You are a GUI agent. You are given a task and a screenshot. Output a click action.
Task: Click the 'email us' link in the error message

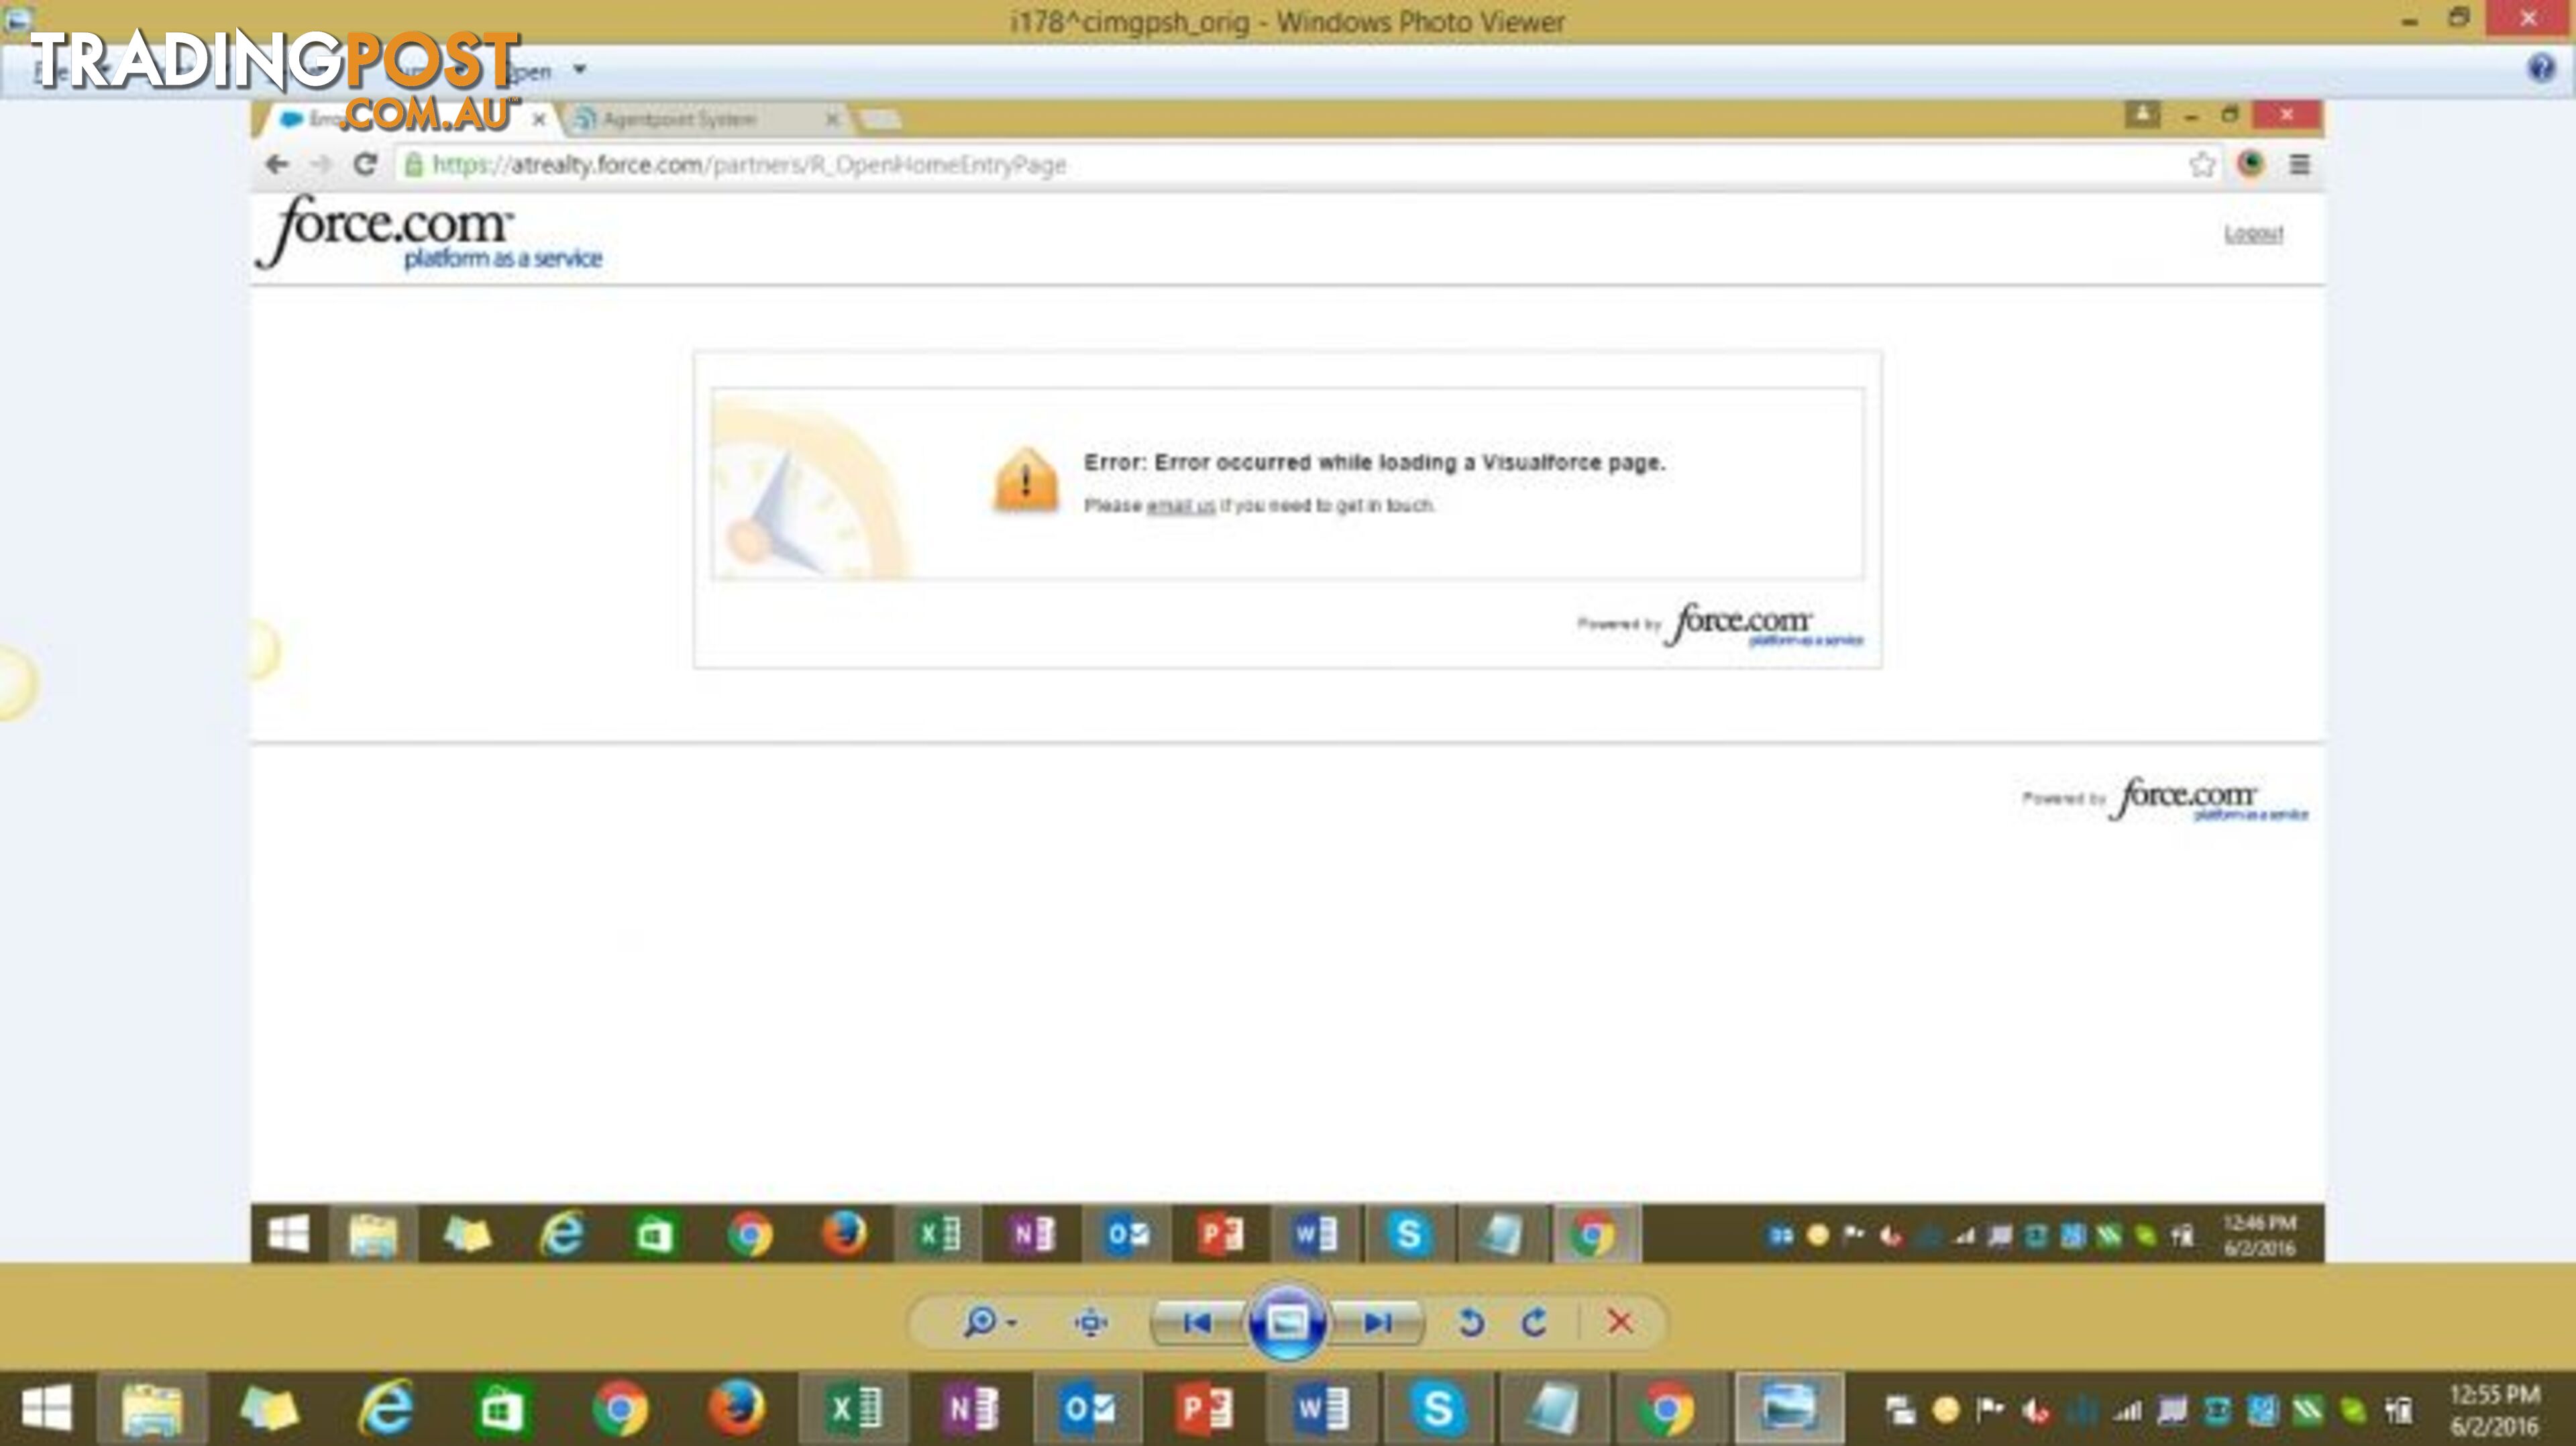pyautogui.click(x=1180, y=505)
